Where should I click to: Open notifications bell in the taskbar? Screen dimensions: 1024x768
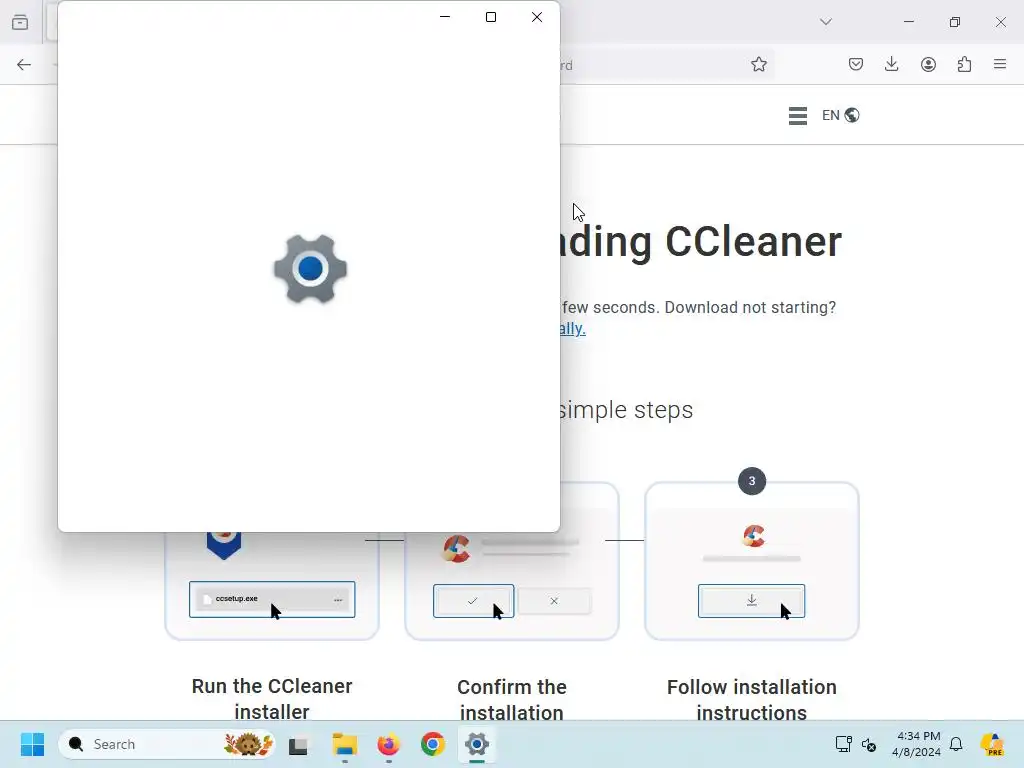click(x=956, y=744)
